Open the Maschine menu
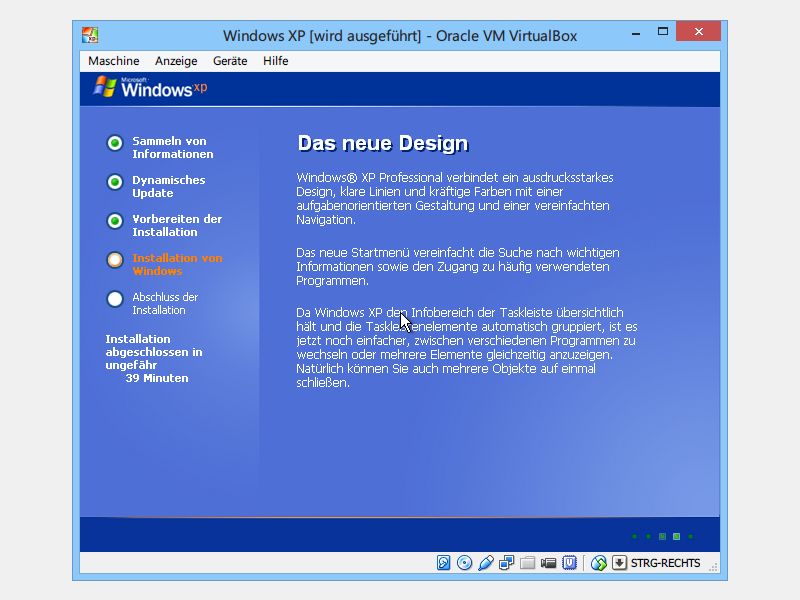Viewport: 800px width, 600px height. [113, 61]
